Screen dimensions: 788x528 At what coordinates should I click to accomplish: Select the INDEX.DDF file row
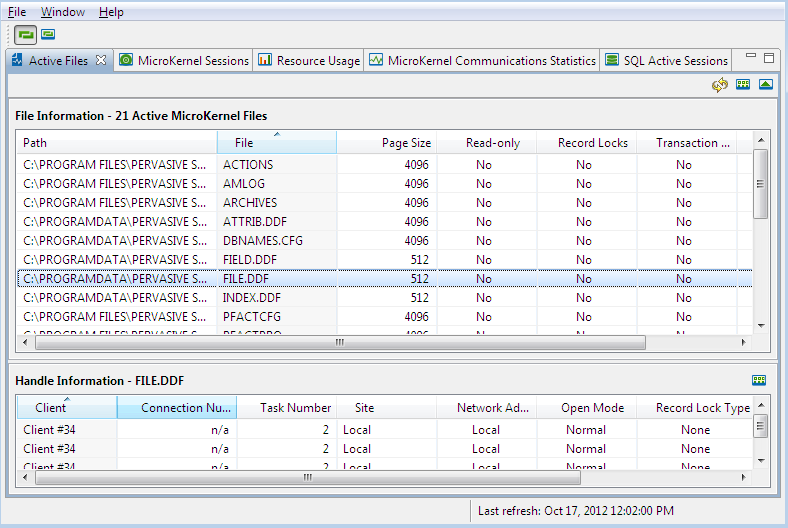252,298
